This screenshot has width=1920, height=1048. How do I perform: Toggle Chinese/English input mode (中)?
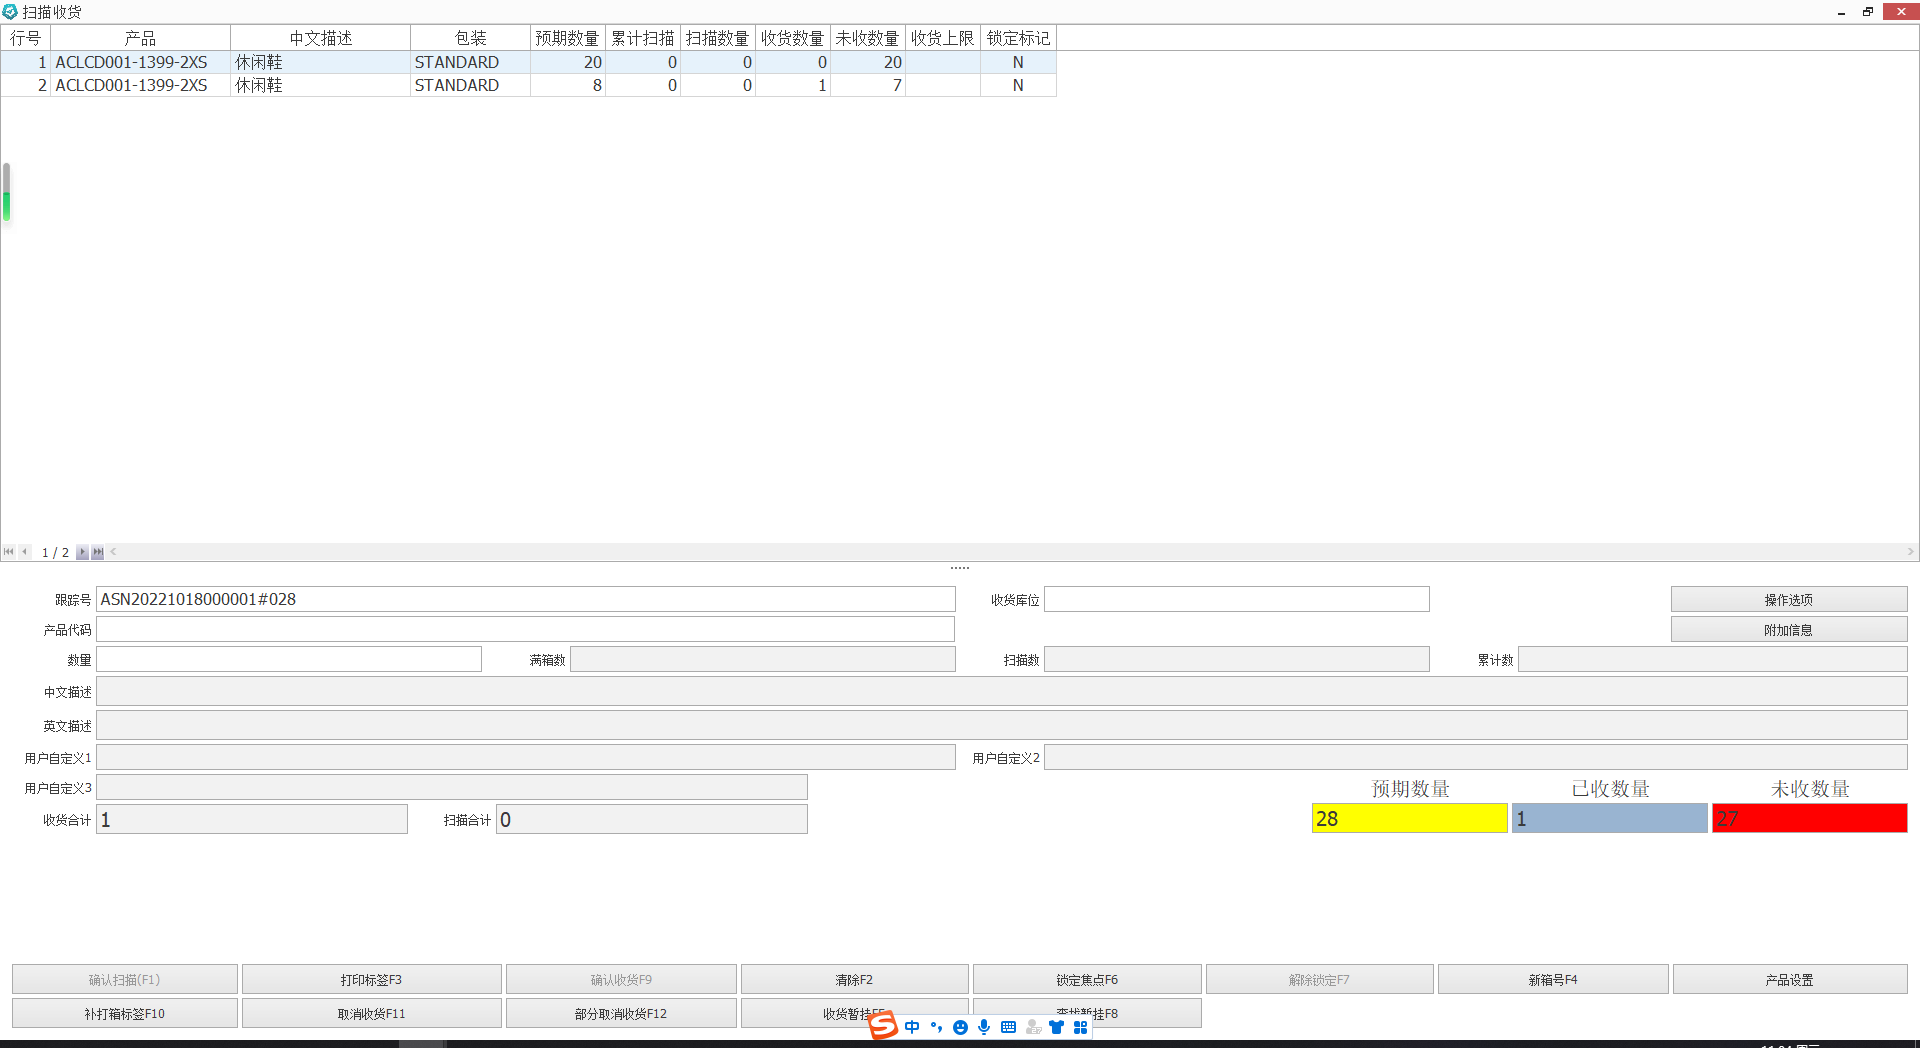point(912,1027)
